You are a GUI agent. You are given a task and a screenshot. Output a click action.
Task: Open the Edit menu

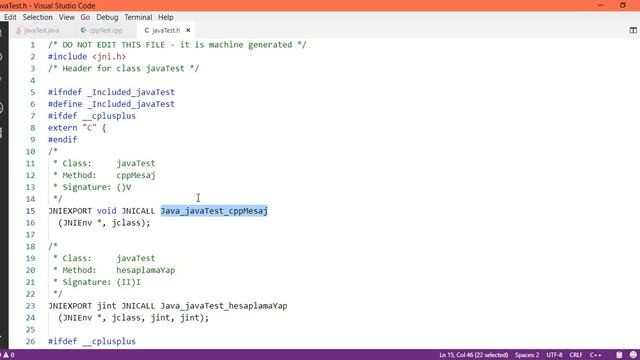10,17
